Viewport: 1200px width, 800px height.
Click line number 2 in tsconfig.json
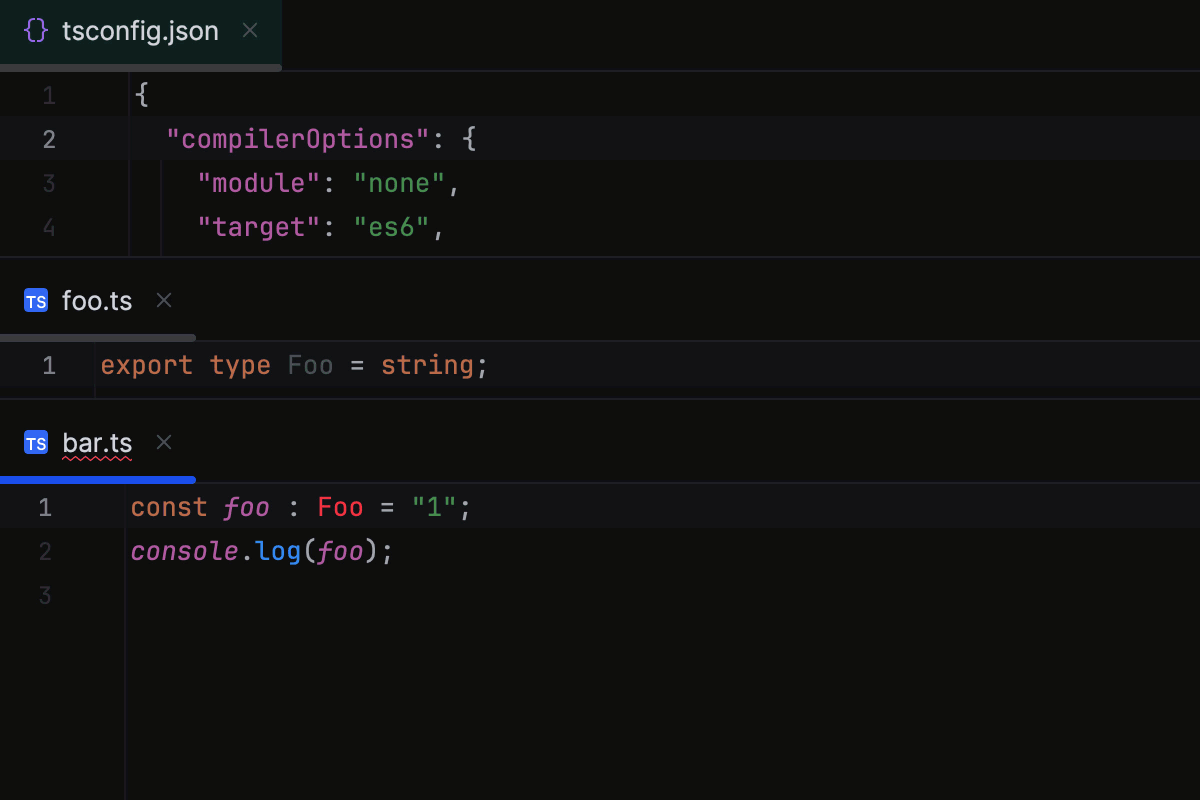point(48,138)
